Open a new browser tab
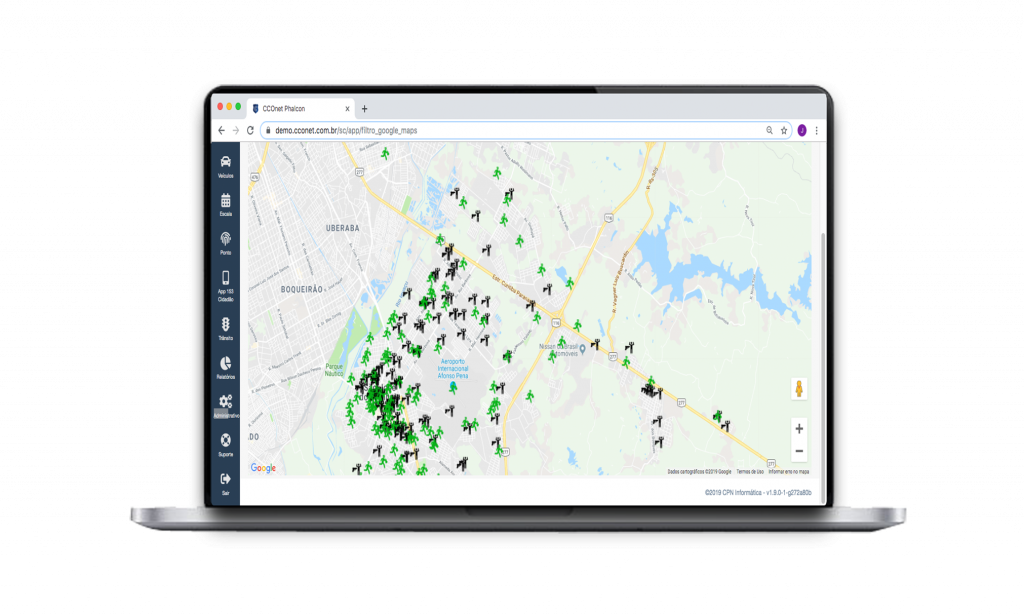The height and width of the screenshot is (615, 1024). (x=365, y=109)
